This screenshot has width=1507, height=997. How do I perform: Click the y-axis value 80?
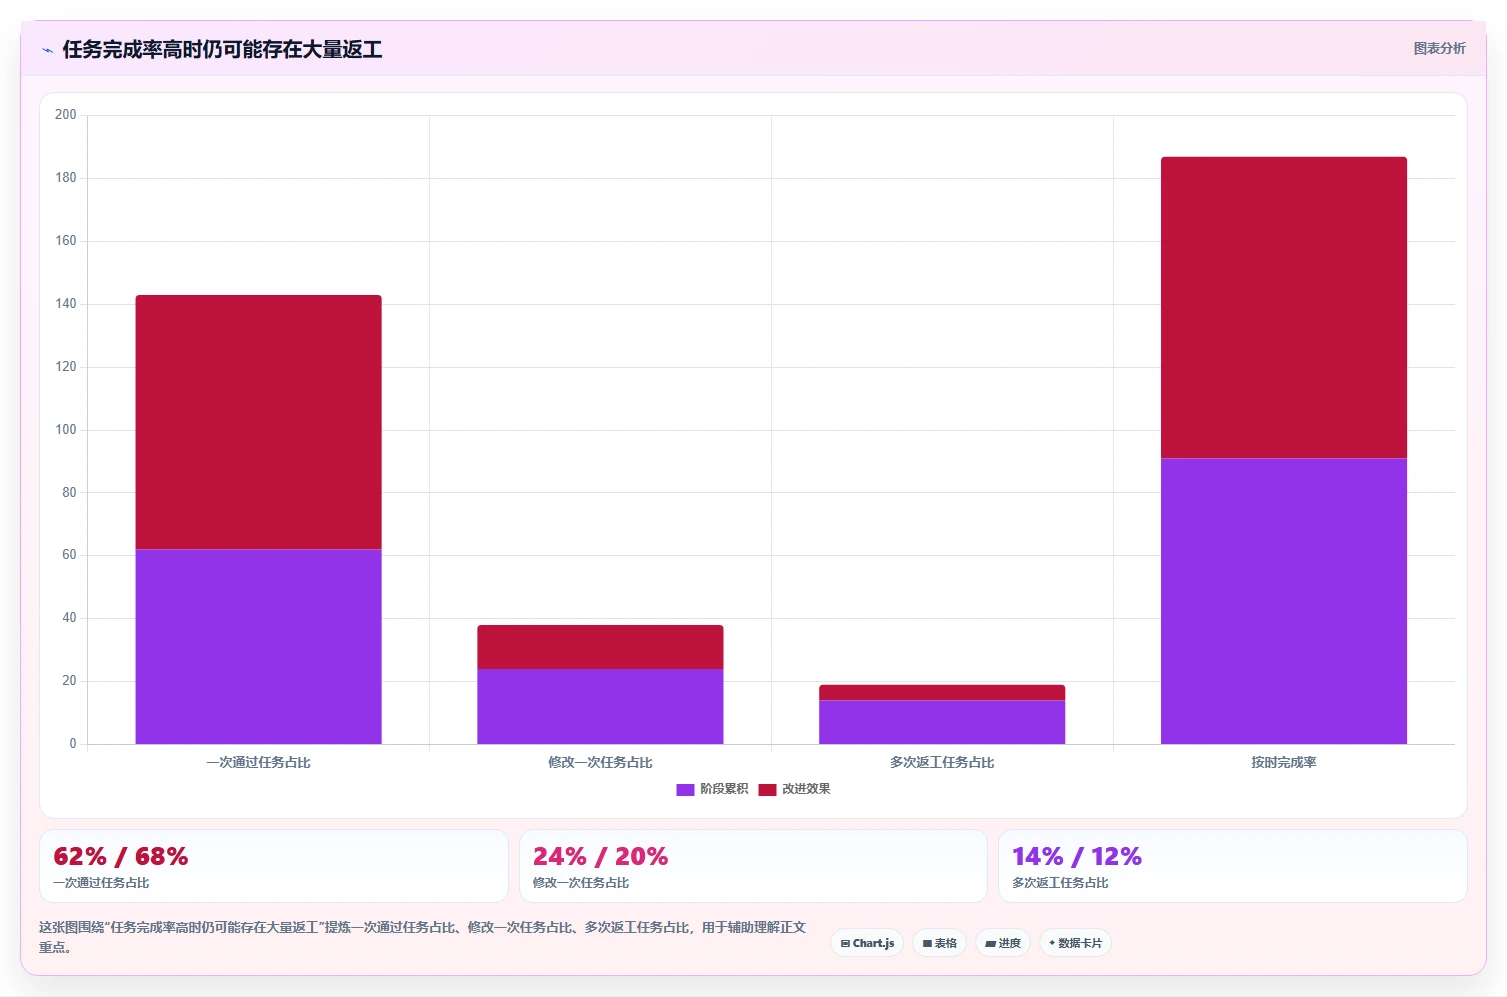(69, 492)
